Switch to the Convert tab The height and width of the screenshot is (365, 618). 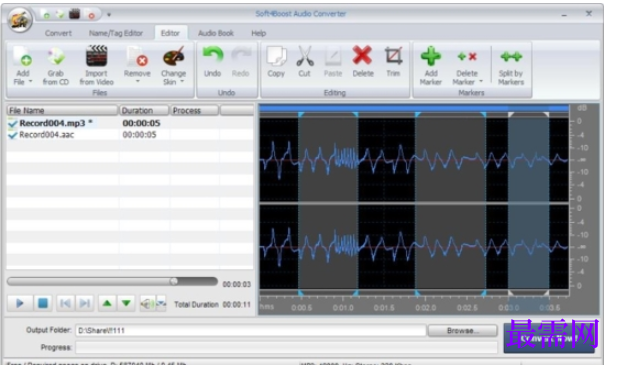(58, 33)
